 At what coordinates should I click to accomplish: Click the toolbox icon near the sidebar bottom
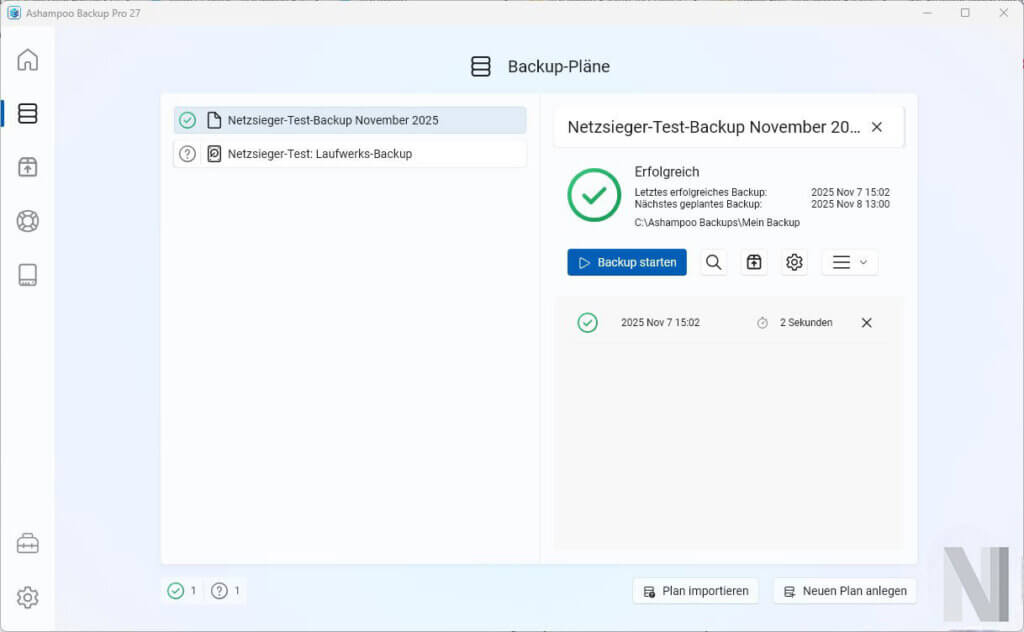27,542
